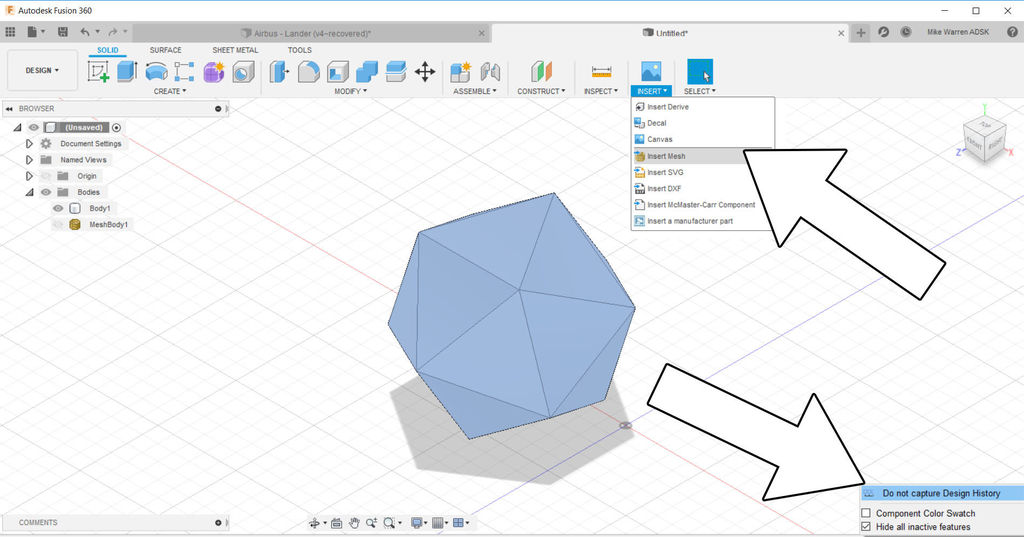Select the New Component tool
The image size is (1024, 537).
click(460, 71)
